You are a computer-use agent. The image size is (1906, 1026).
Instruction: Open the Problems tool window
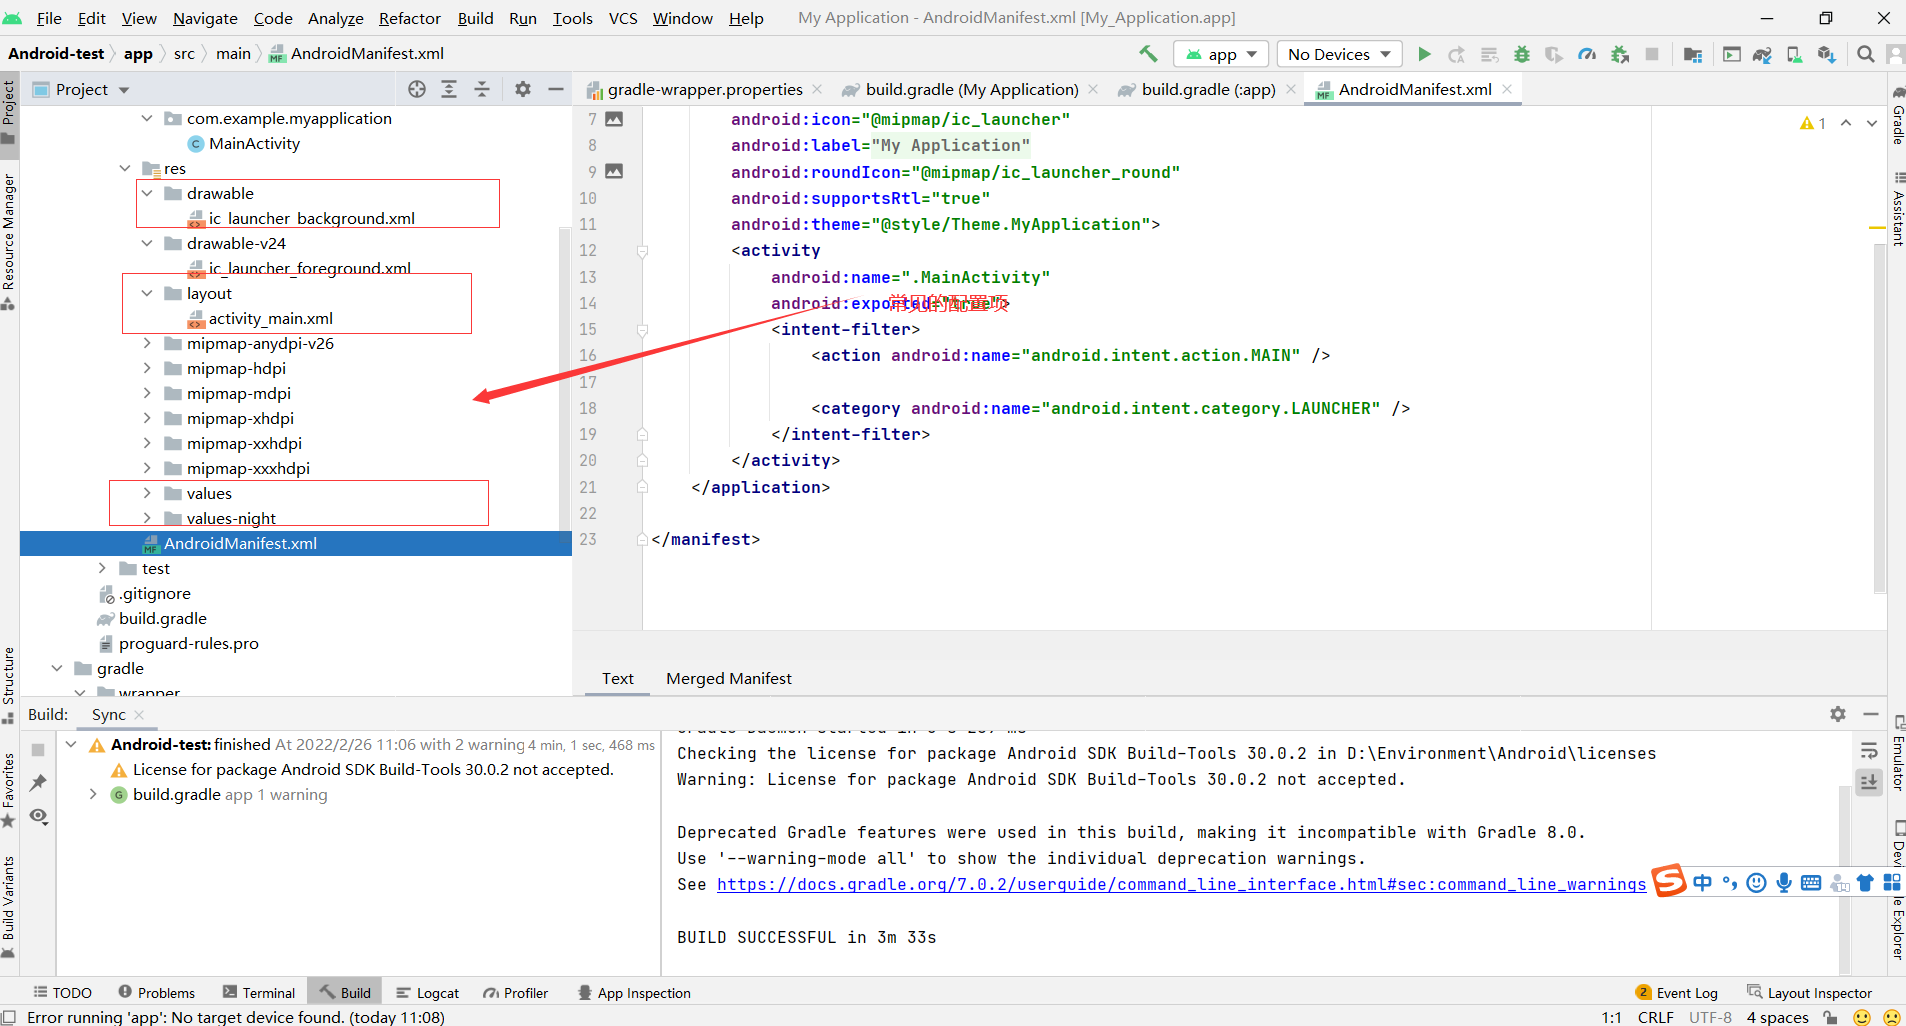(x=157, y=992)
